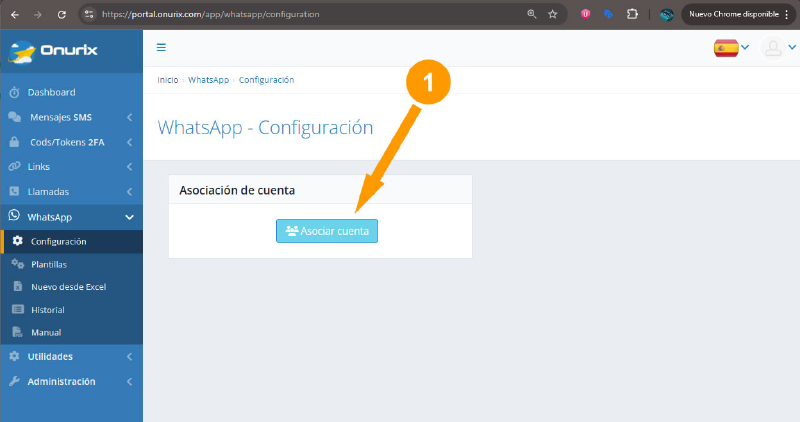
Task: Click the Onurix logo
Action: [53, 52]
